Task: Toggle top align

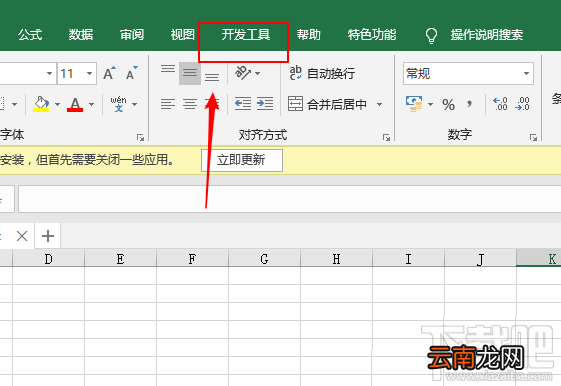Action: (168, 69)
